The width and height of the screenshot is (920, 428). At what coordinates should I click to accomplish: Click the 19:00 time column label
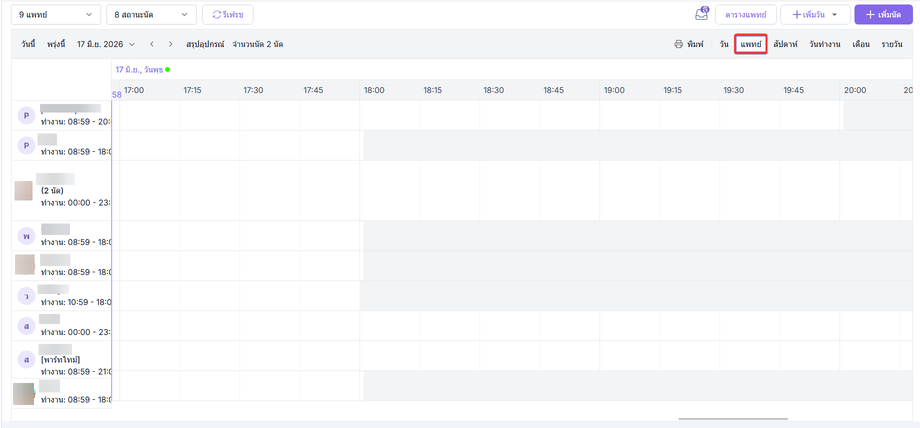click(614, 90)
